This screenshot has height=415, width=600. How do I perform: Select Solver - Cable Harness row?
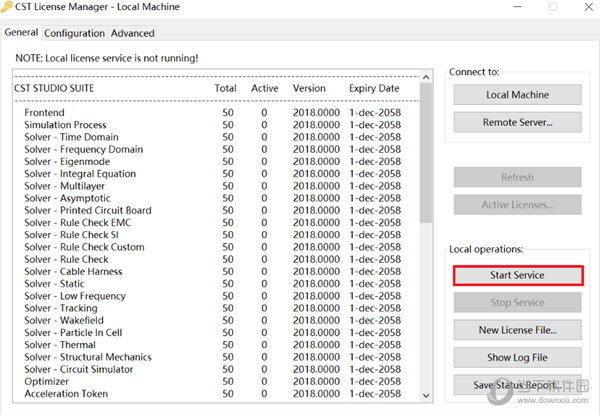(x=212, y=272)
